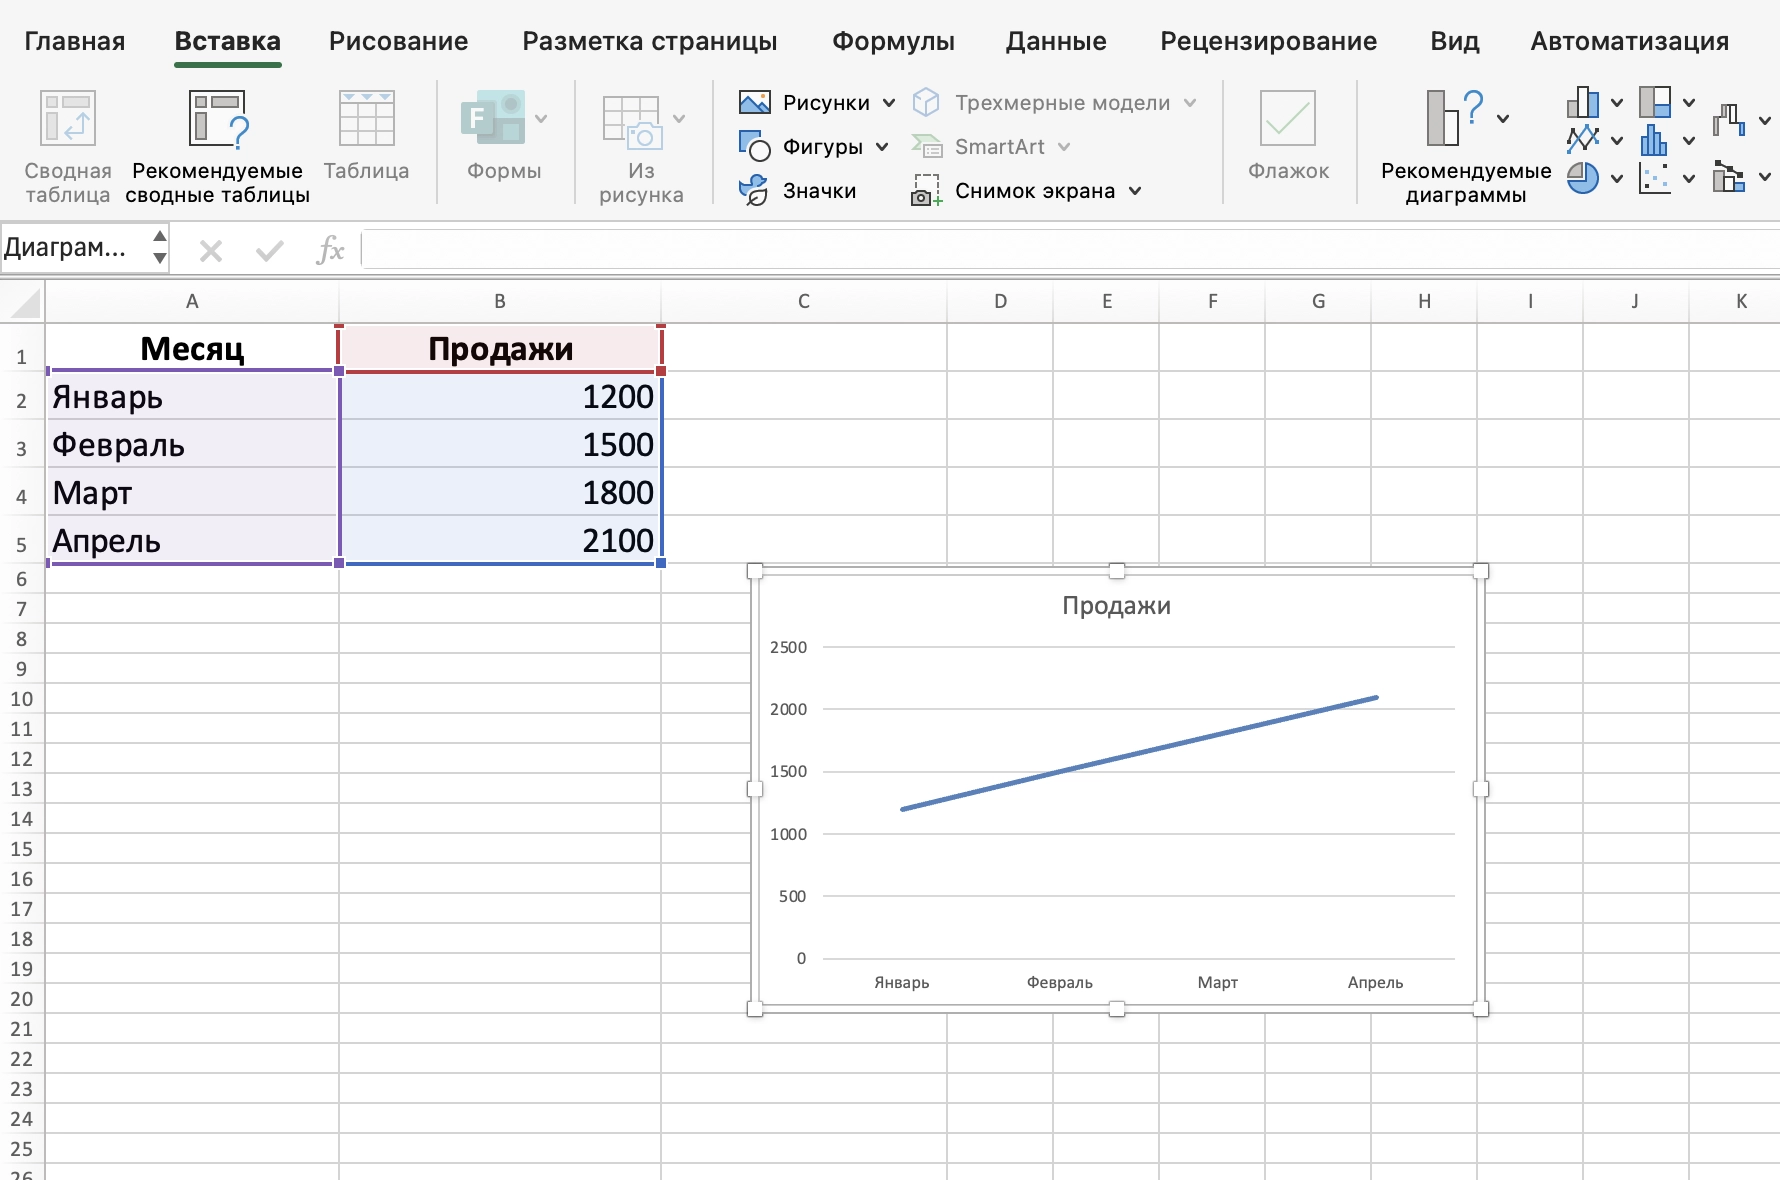The height and width of the screenshot is (1180, 1780).
Task: Insert a waterfall chart icon
Action: [x=1728, y=120]
